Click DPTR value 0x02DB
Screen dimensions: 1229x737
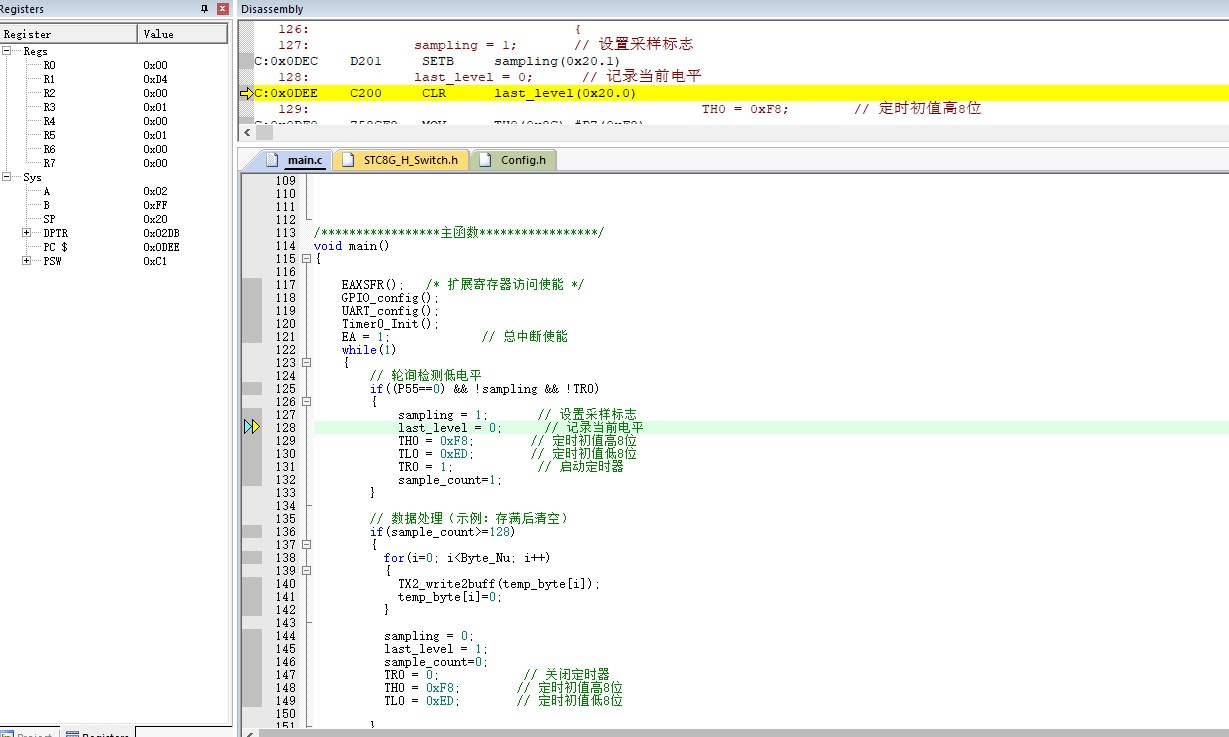[161, 233]
